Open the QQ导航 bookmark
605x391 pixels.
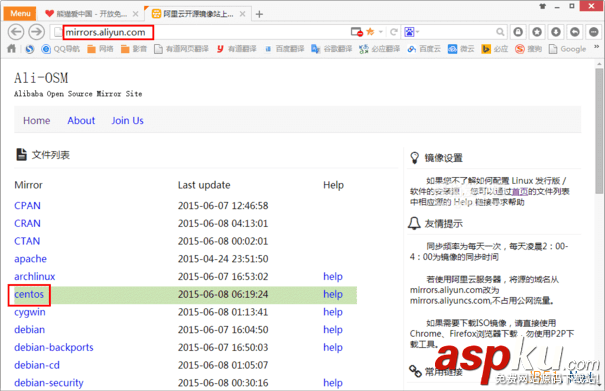[x=61, y=49]
